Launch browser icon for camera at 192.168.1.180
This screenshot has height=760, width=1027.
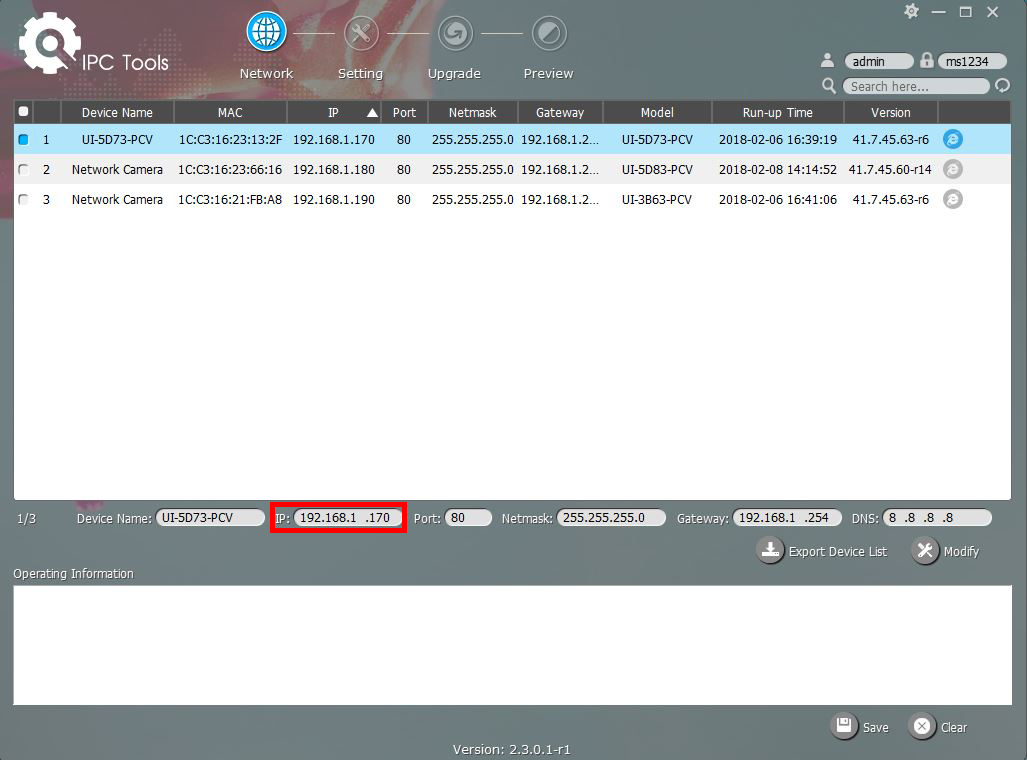(x=951, y=169)
